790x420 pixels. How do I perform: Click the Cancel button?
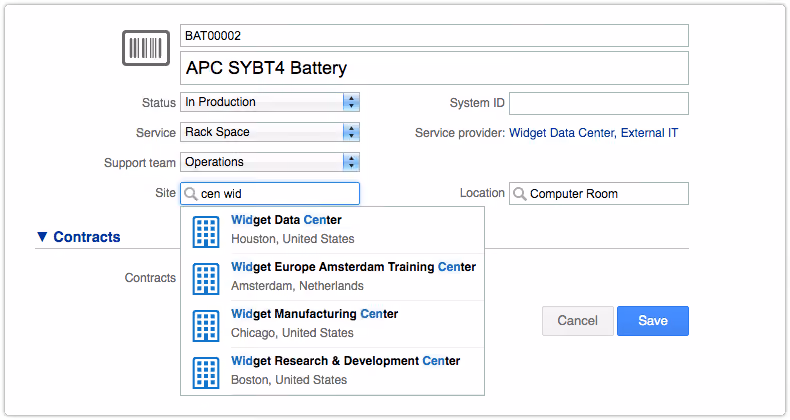click(578, 321)
